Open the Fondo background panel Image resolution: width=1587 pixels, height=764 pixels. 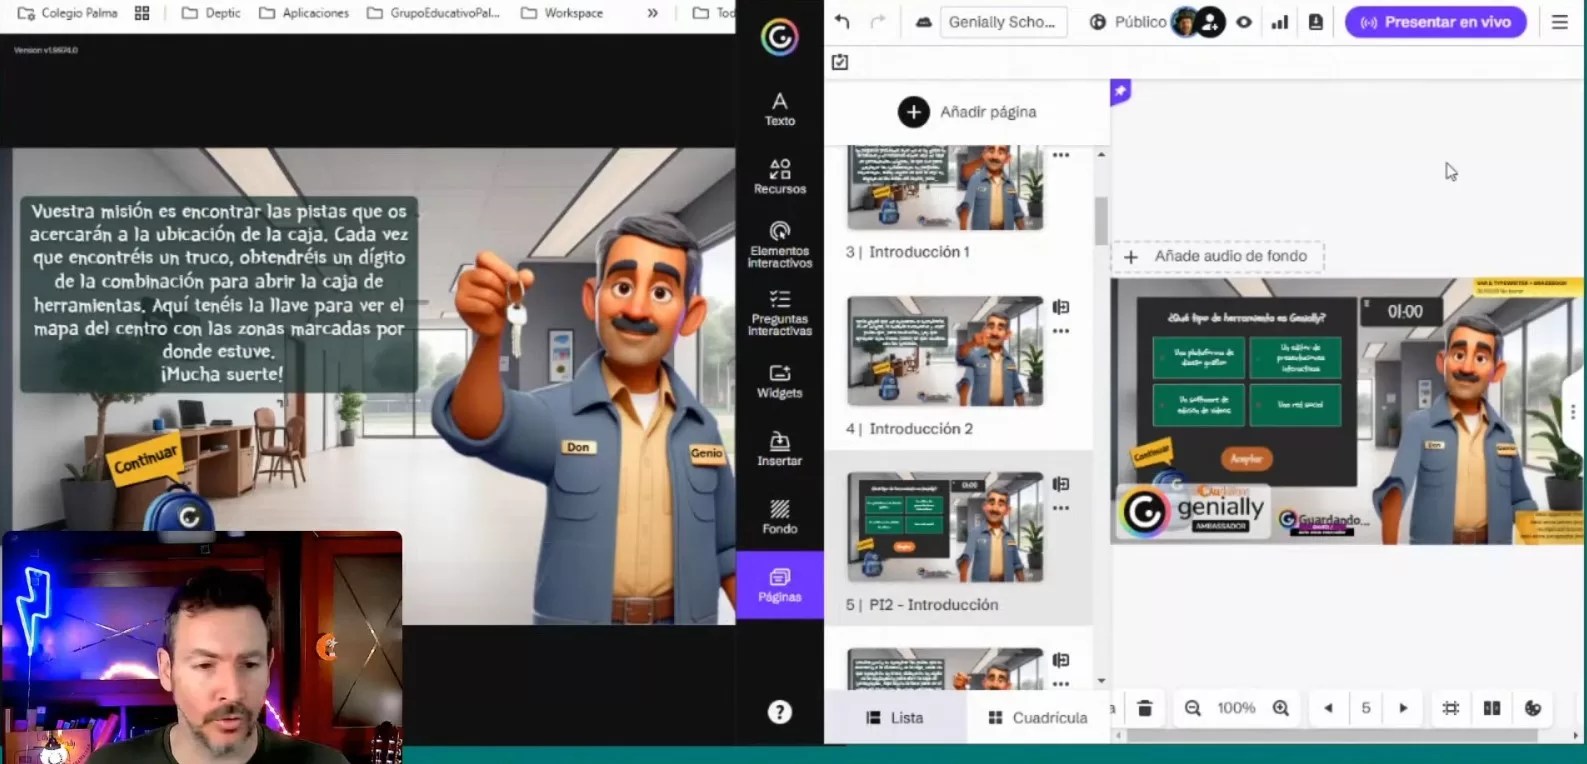[779, 517]
